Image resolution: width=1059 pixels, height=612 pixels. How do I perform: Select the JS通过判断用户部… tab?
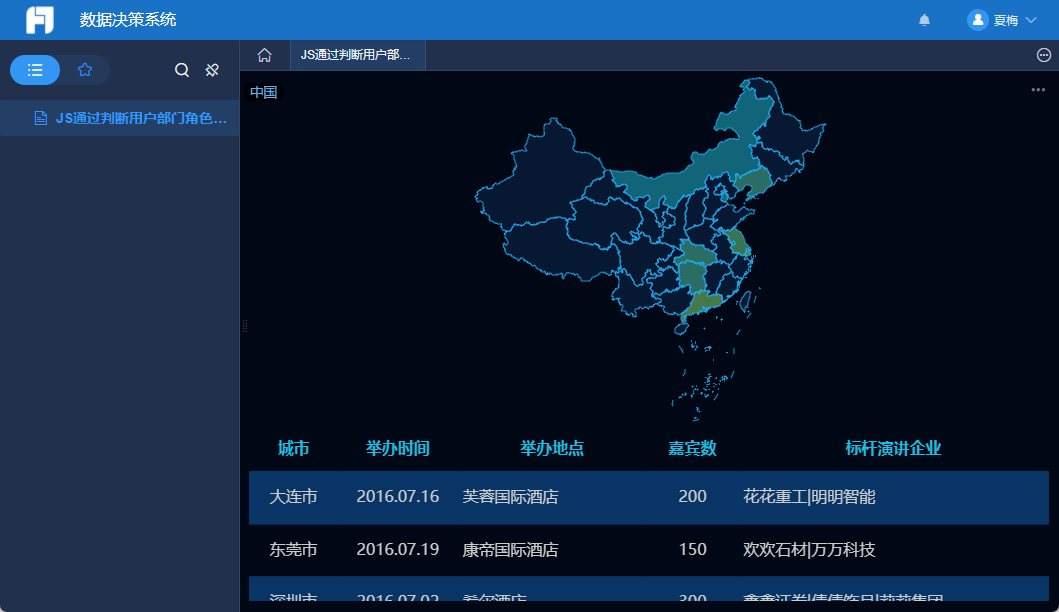[x=358, y=55]
